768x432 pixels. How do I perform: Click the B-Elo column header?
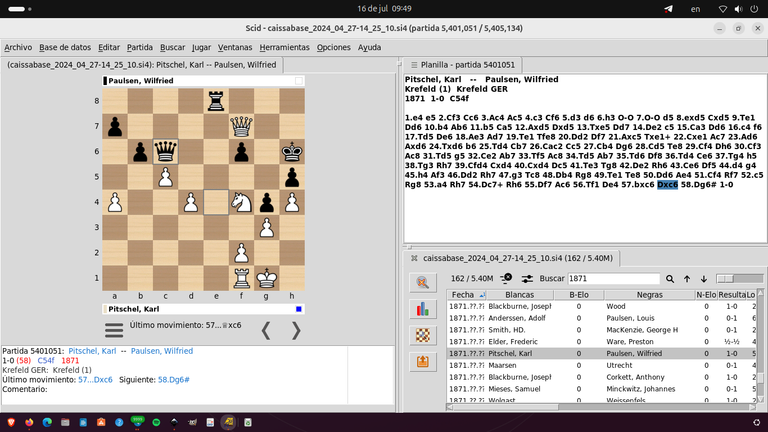click(x=579, y=295)
